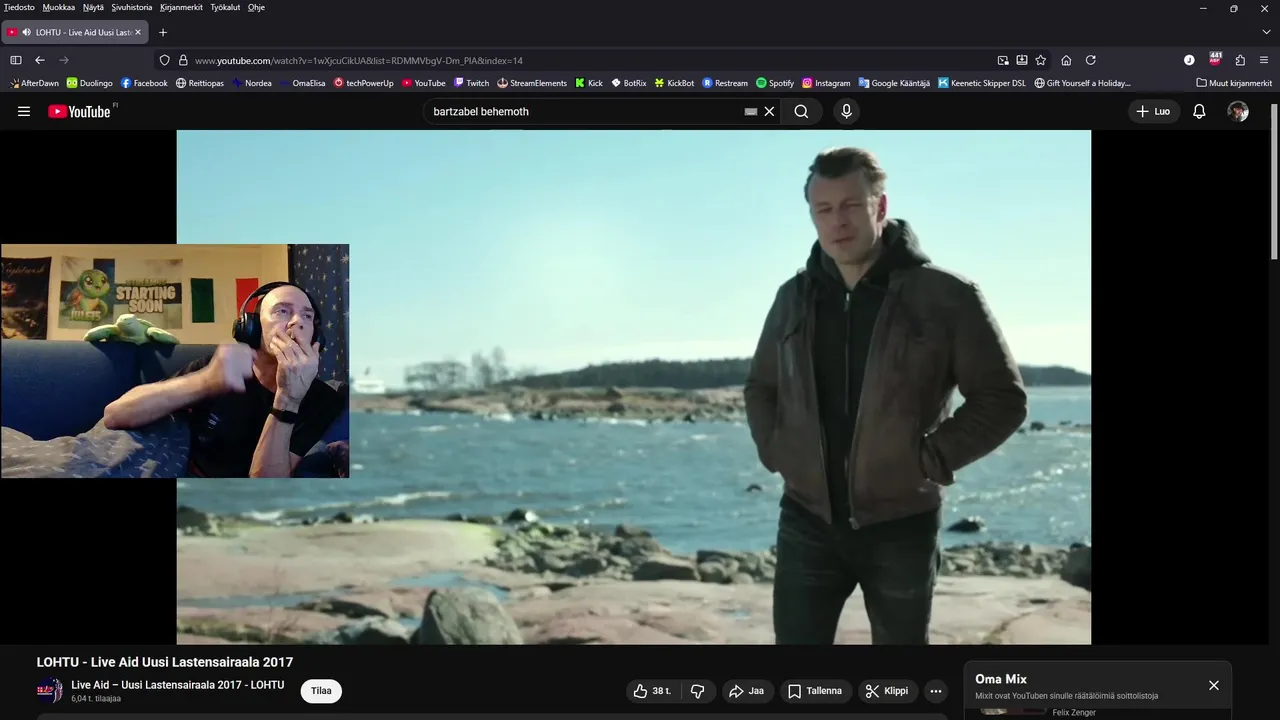The height and width of the screenshot is (720, 1280).
Task: Open the Keenetic Skipper DSL bookmark
Action: 983,83
